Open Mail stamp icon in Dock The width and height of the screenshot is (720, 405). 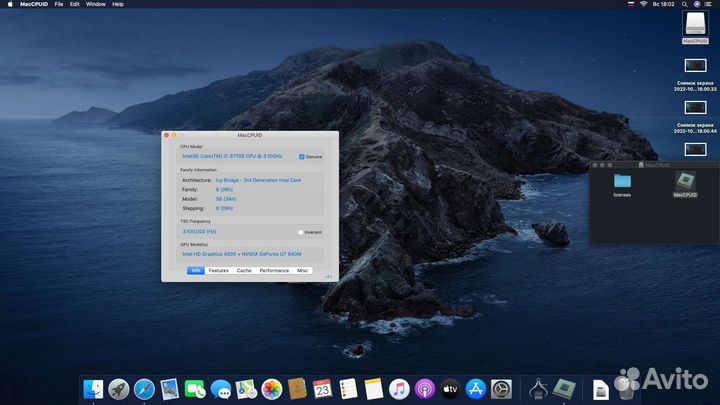(x=169, y=389)
